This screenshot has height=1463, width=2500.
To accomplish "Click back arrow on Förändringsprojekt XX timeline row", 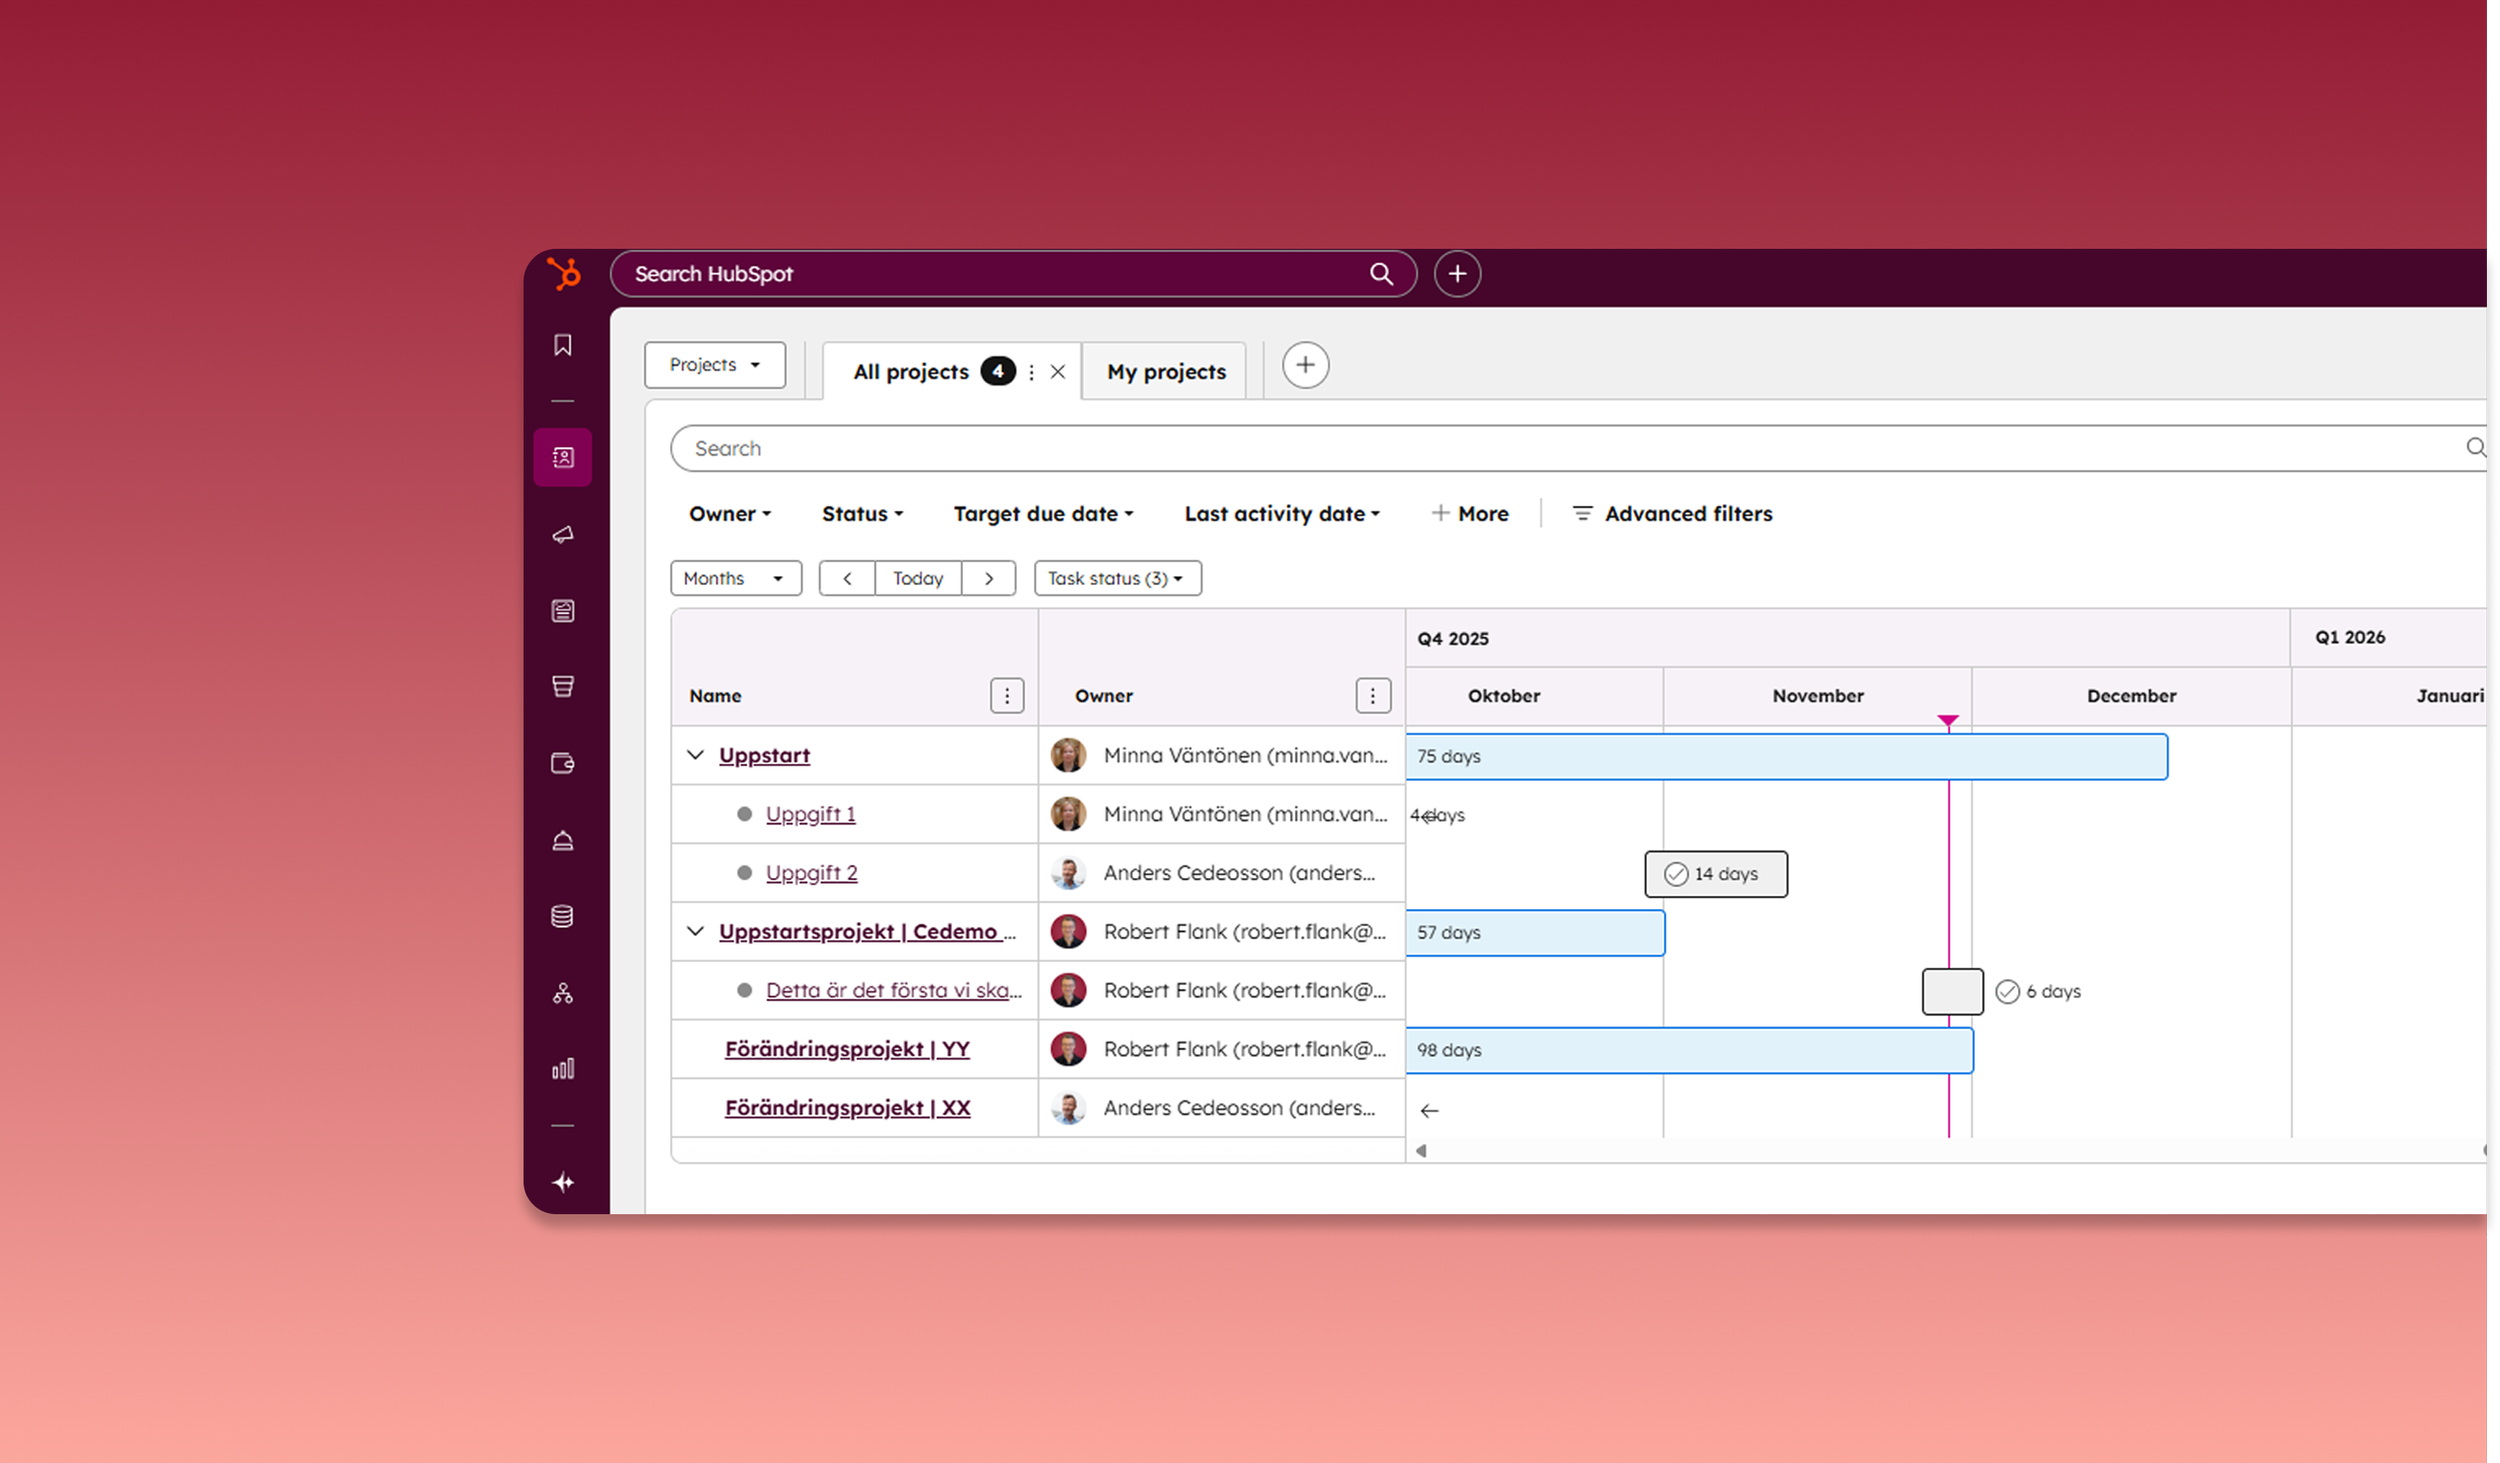I will (x=1430, y=1111).
